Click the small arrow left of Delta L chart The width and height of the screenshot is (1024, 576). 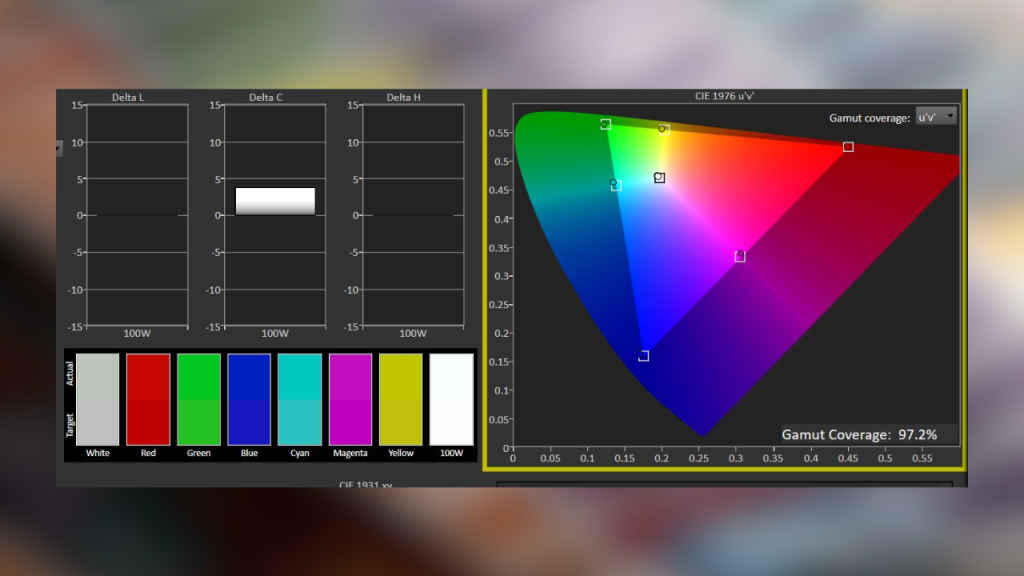pos(59,147)
